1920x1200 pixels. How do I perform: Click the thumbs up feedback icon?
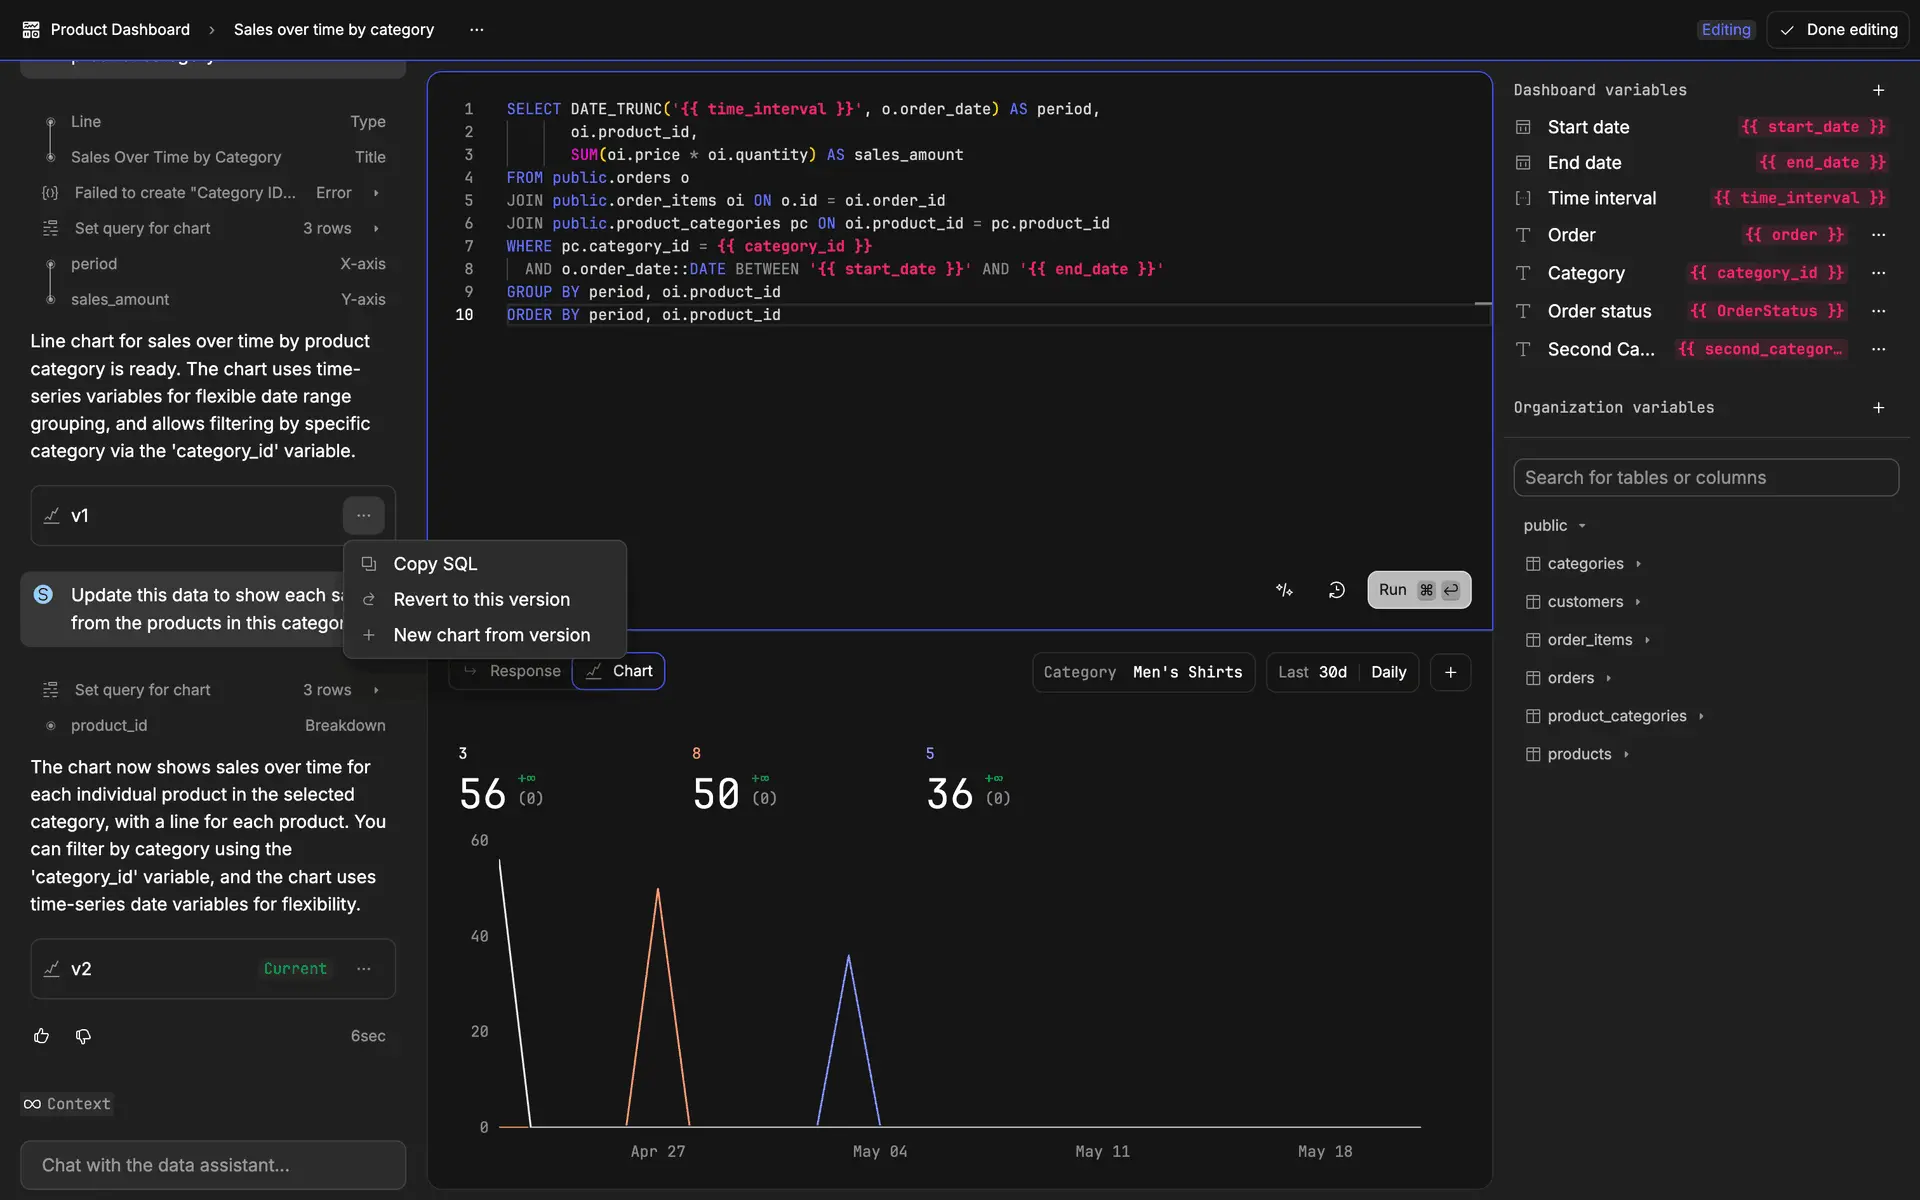(x=41, y=1036)
